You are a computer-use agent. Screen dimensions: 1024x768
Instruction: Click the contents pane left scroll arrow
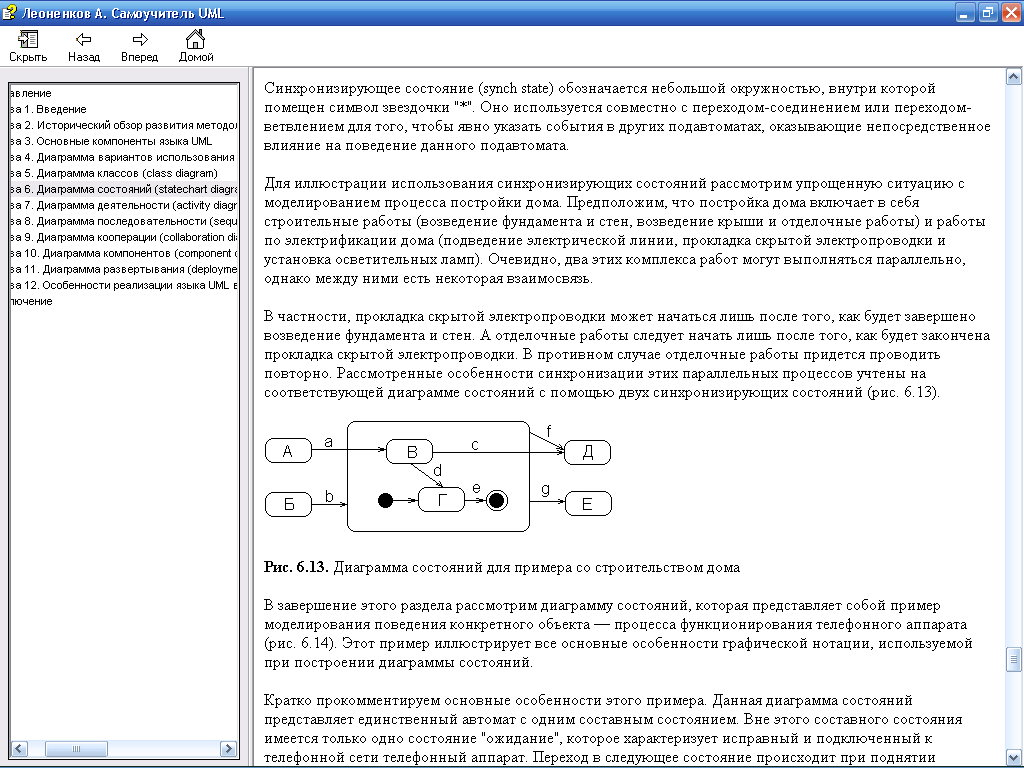[19, 748]
